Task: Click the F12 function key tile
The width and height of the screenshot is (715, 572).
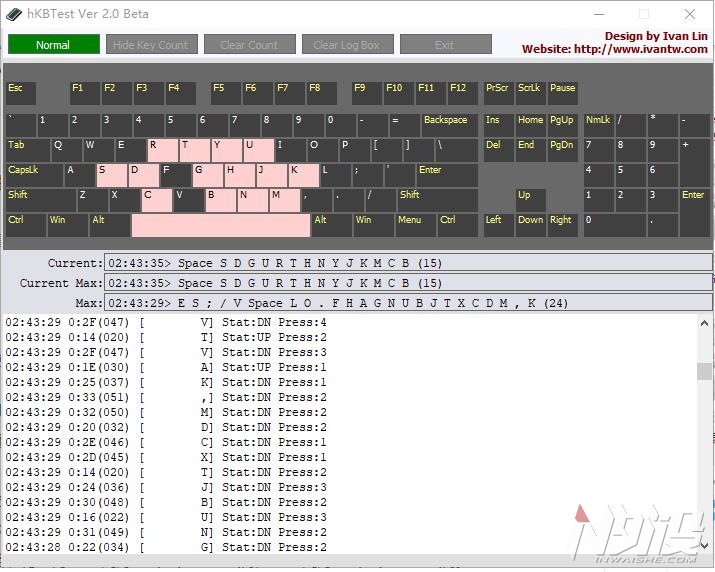Action: pyautogui.click(x=463, y=93)
